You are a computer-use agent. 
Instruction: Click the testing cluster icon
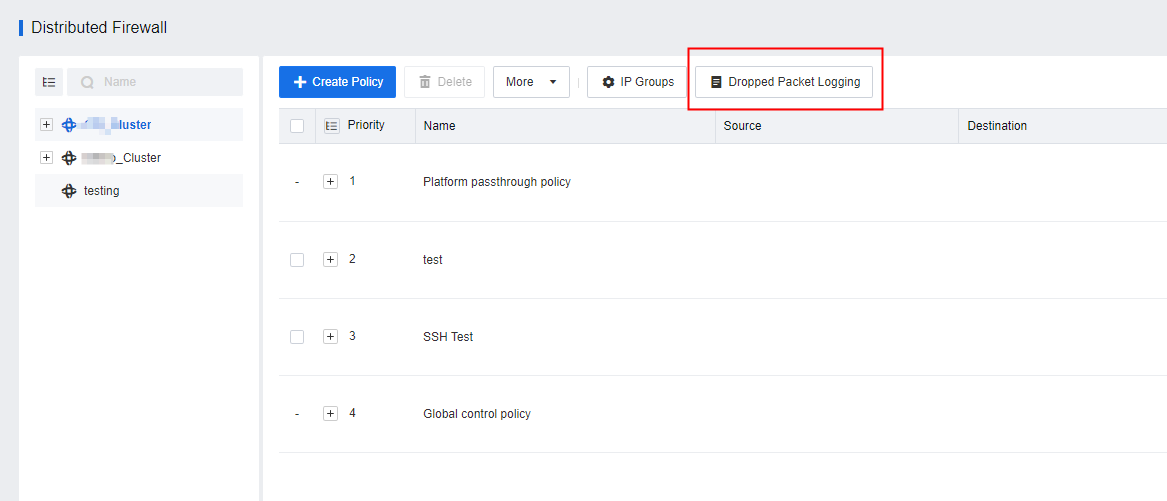point(69,191)
